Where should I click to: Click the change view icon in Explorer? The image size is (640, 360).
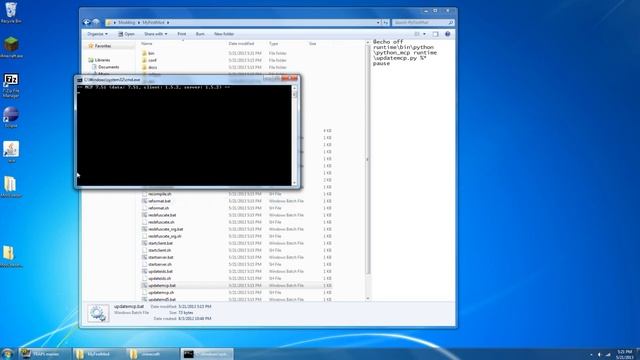pos(417,34)
